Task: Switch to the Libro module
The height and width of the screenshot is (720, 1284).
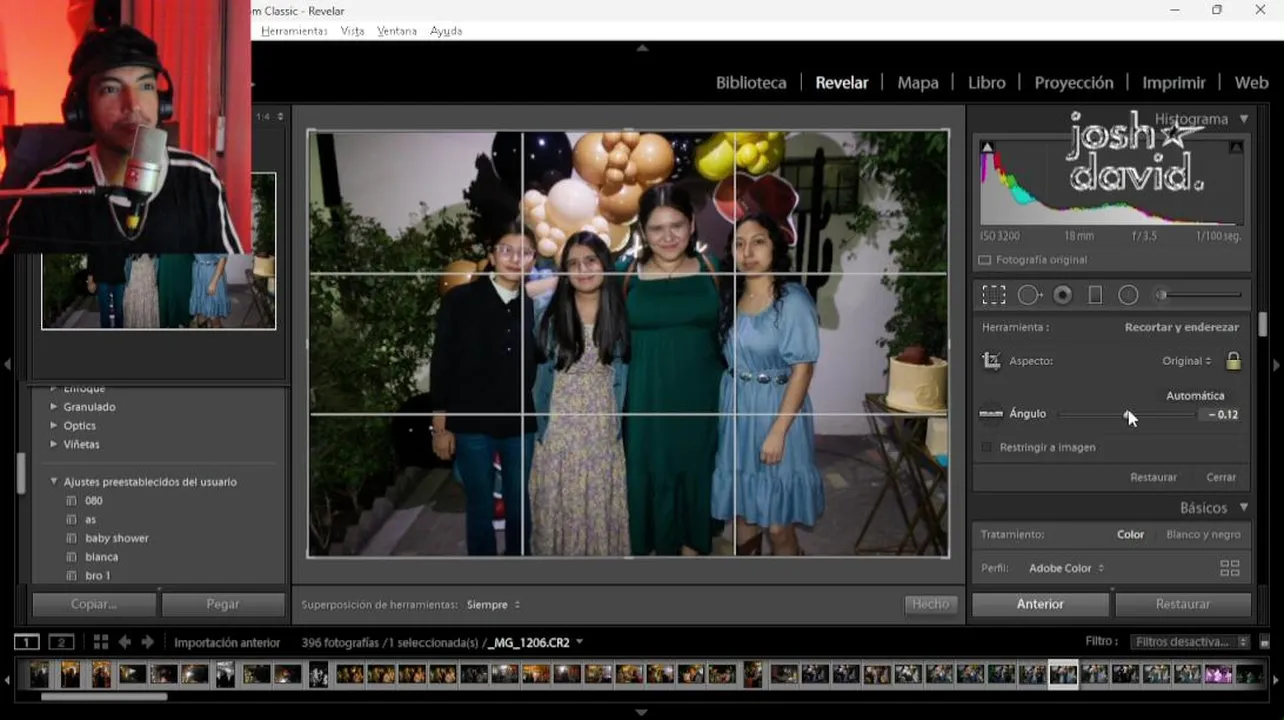Action: click(x=986, y=83)
